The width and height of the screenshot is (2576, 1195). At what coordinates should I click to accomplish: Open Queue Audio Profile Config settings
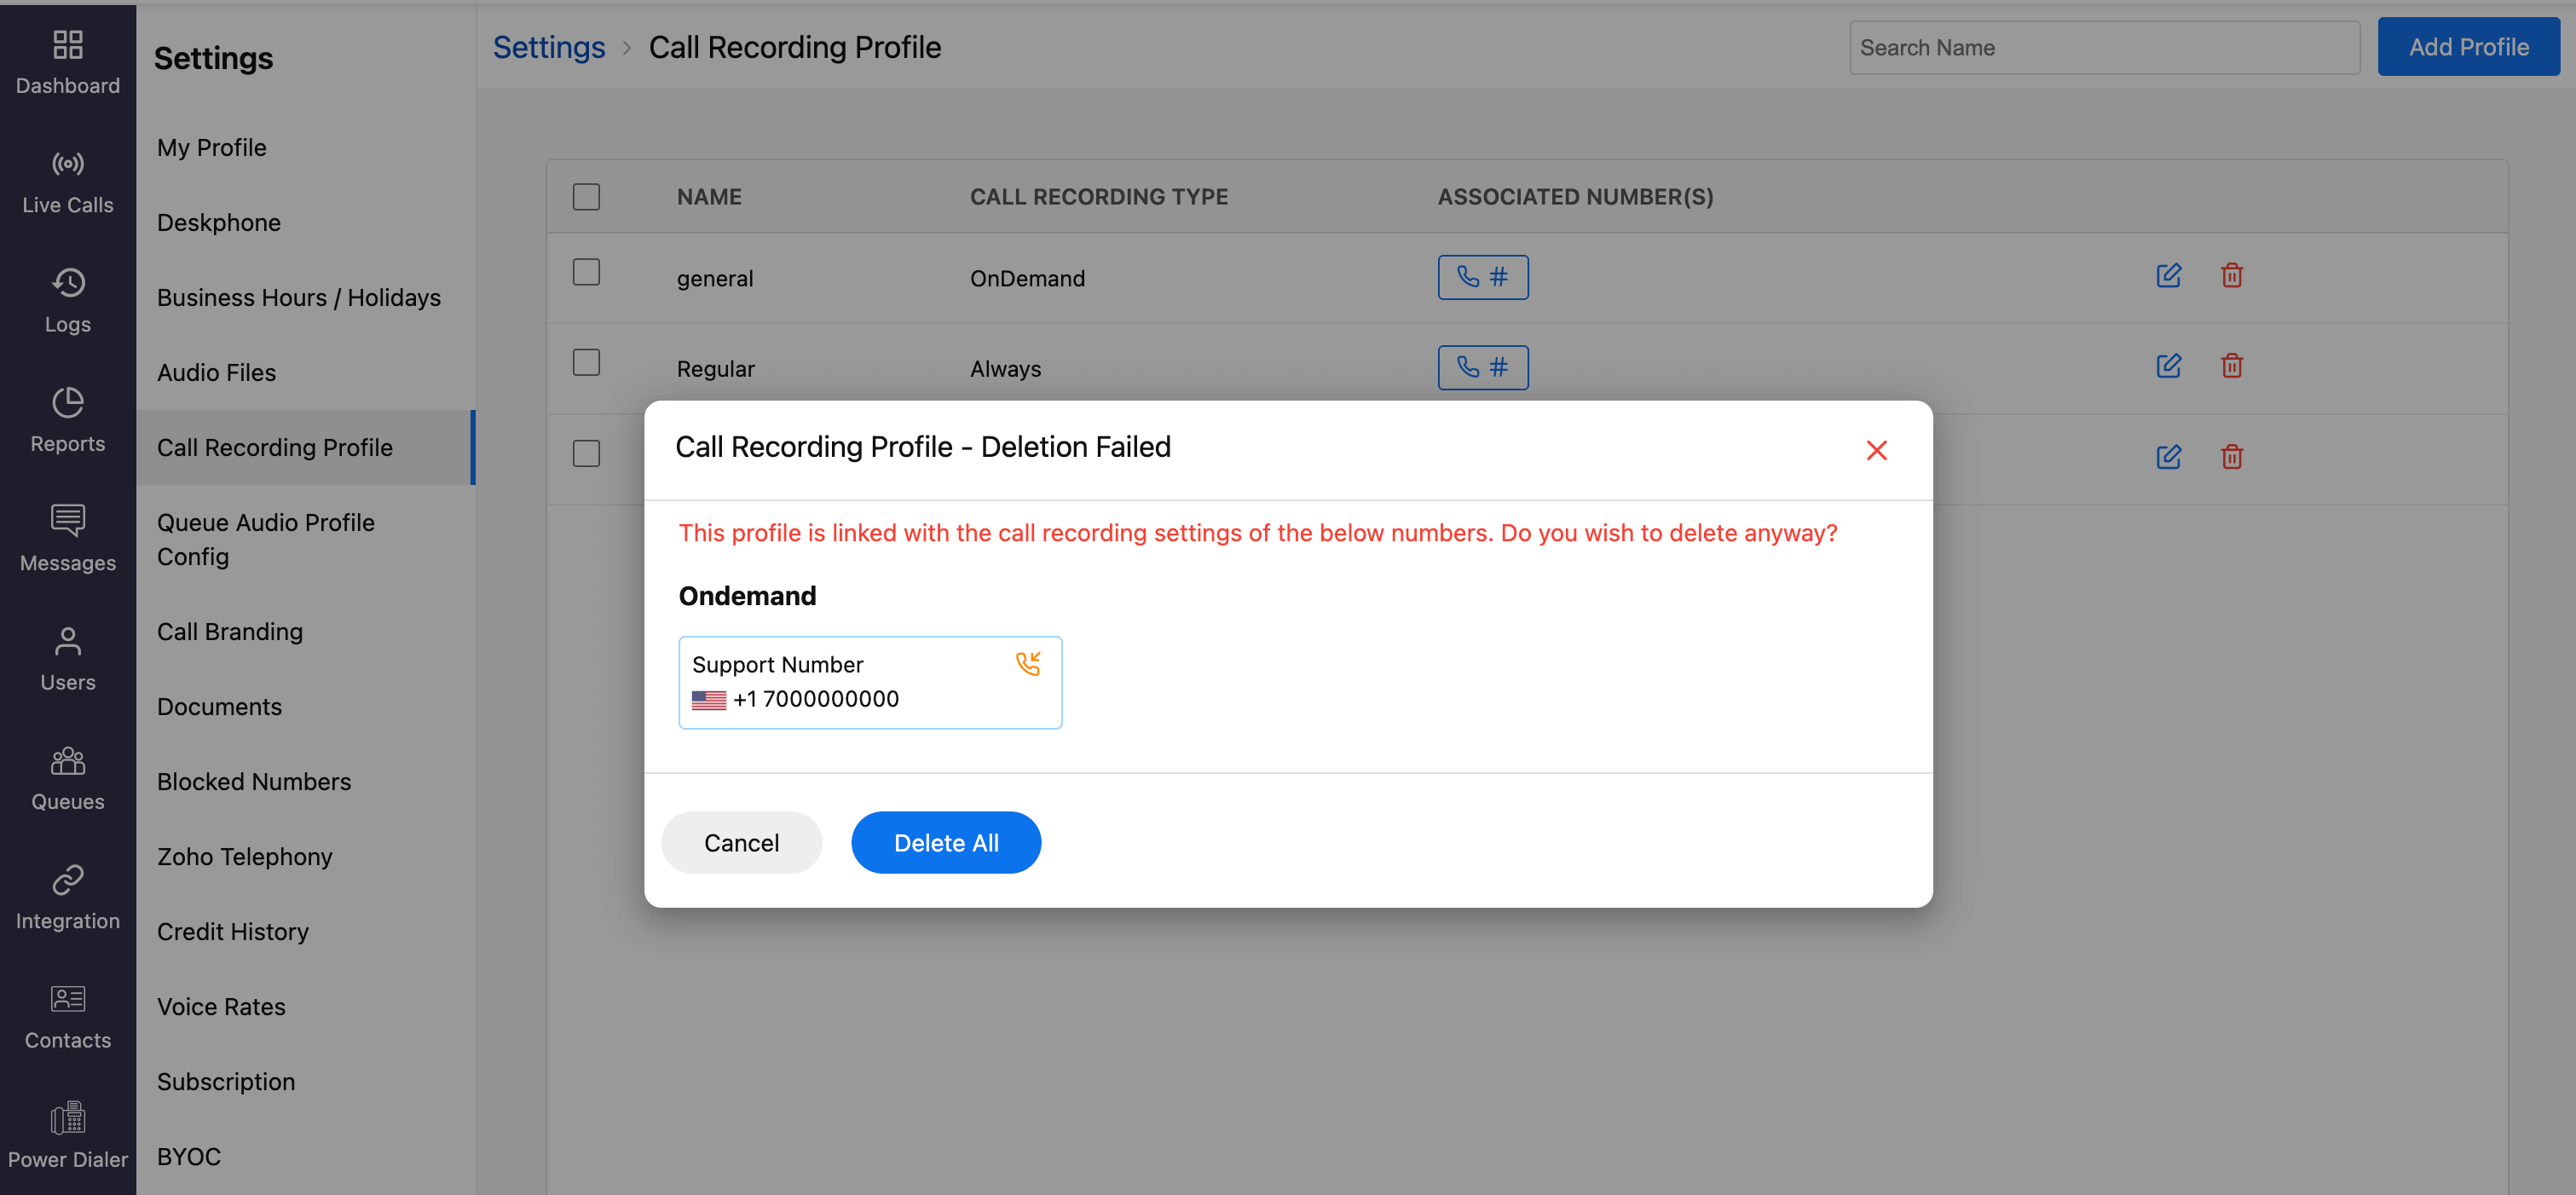point(265,539)
